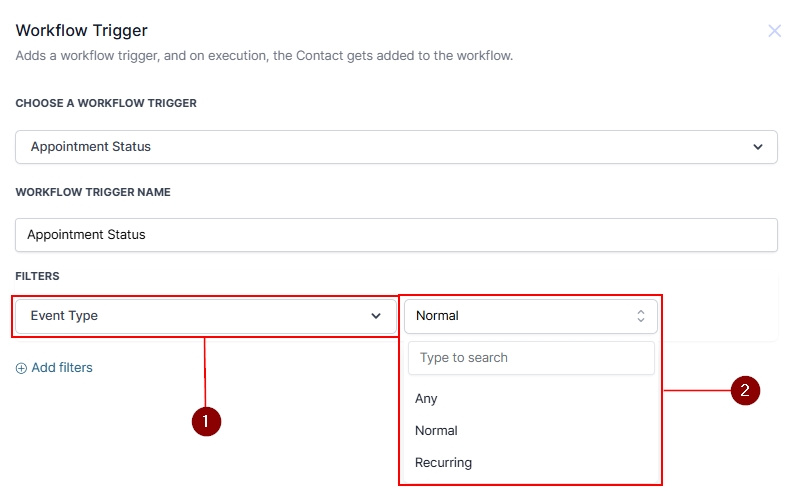Click the Type to search field
The width and height of the screenshot is (800, 495).
(x=530, y=358)
